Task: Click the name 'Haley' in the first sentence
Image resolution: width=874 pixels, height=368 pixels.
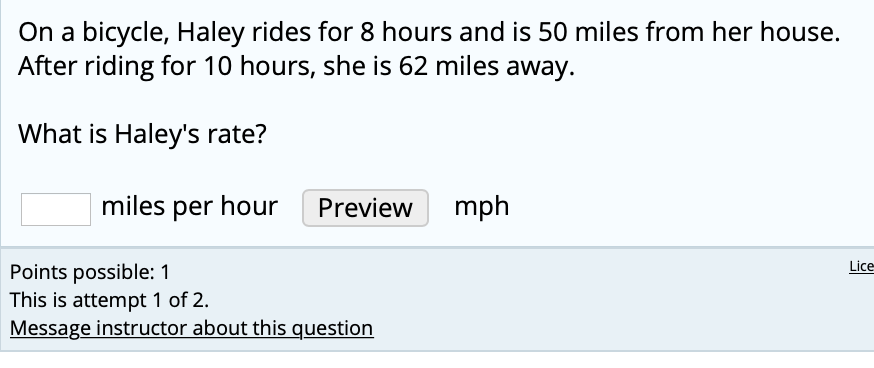Action: tap(211, 32)
